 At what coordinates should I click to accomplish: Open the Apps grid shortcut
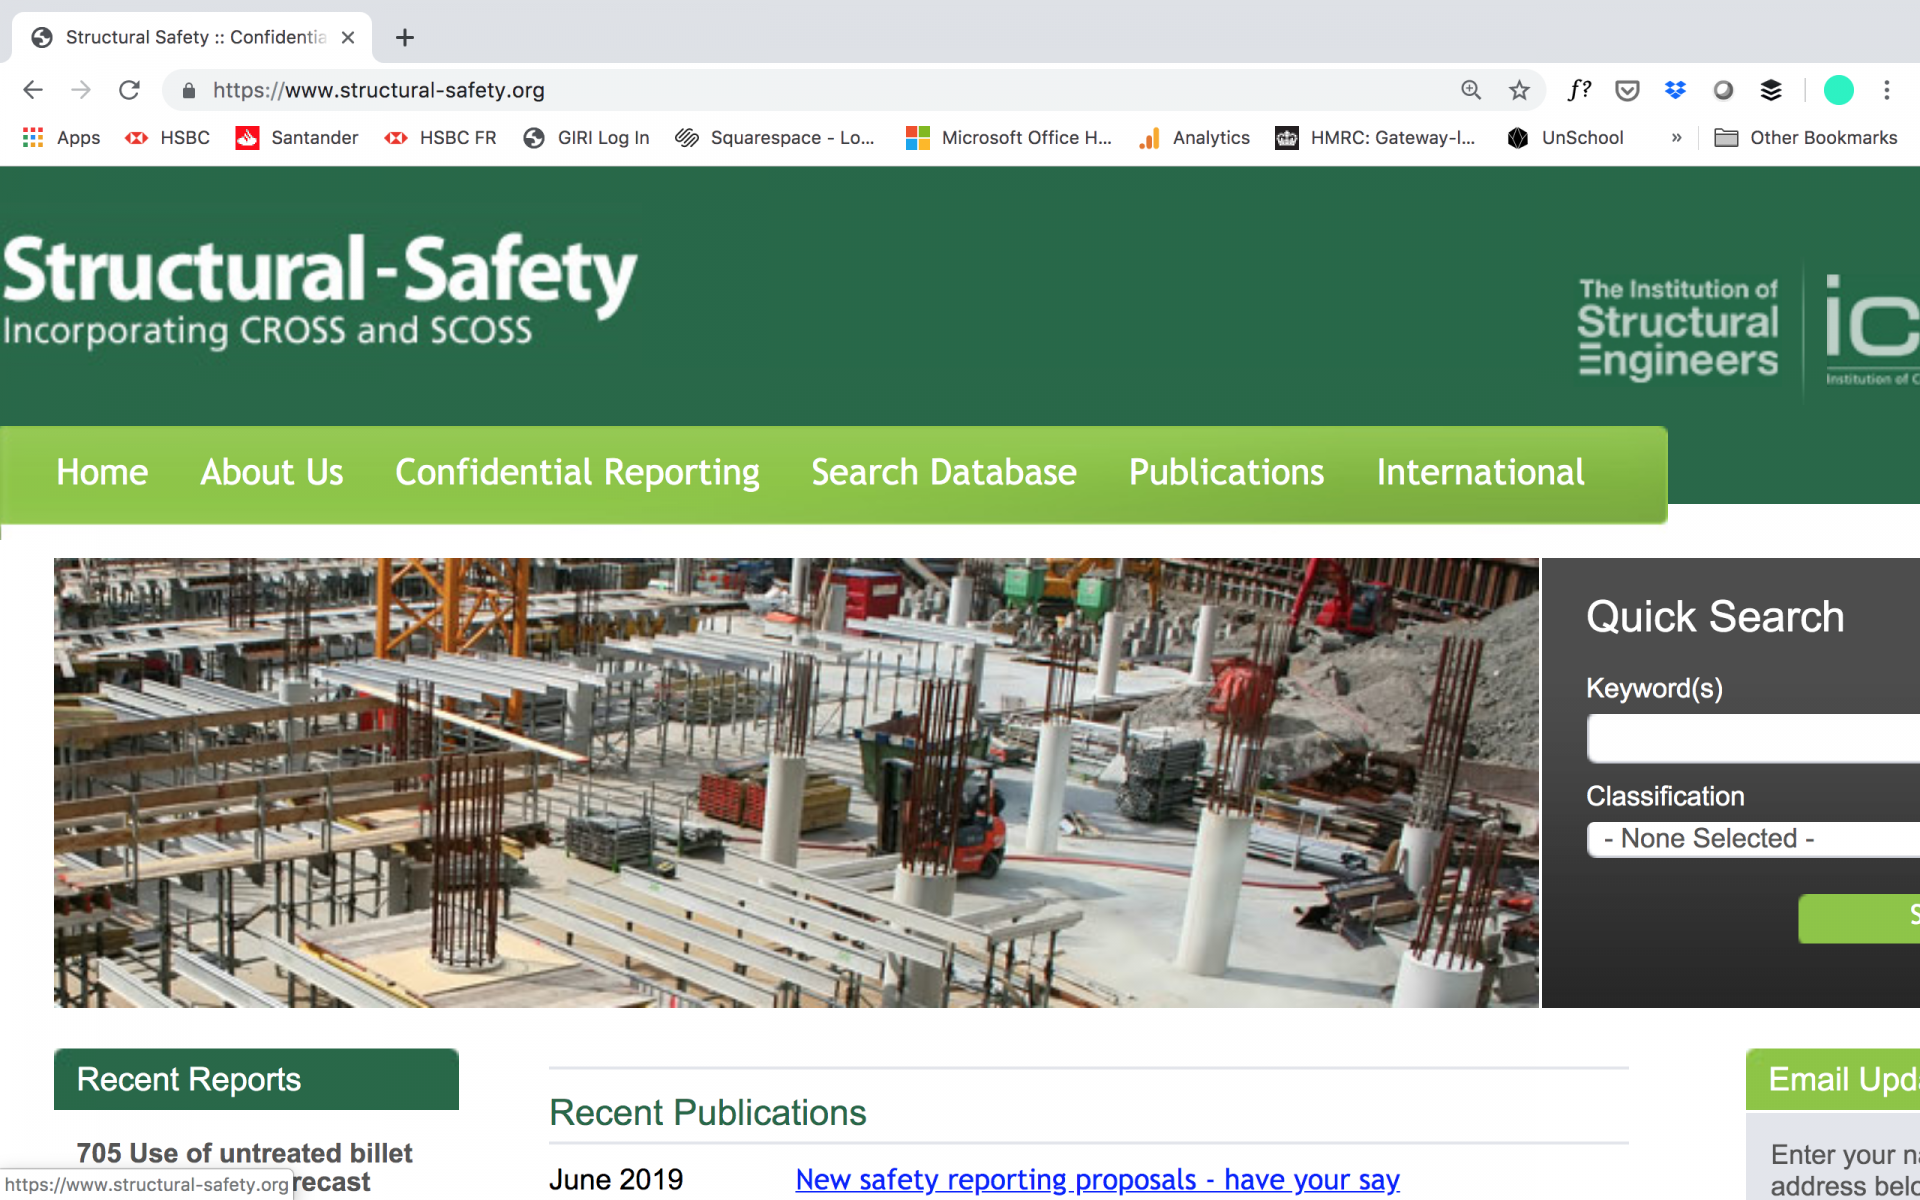tap(61, 138)
